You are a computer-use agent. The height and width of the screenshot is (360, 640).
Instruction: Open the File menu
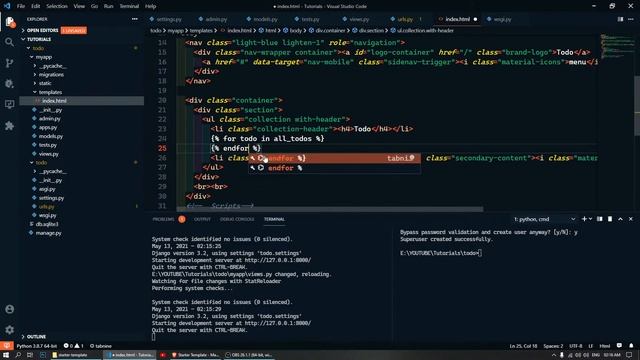point(21,6)
